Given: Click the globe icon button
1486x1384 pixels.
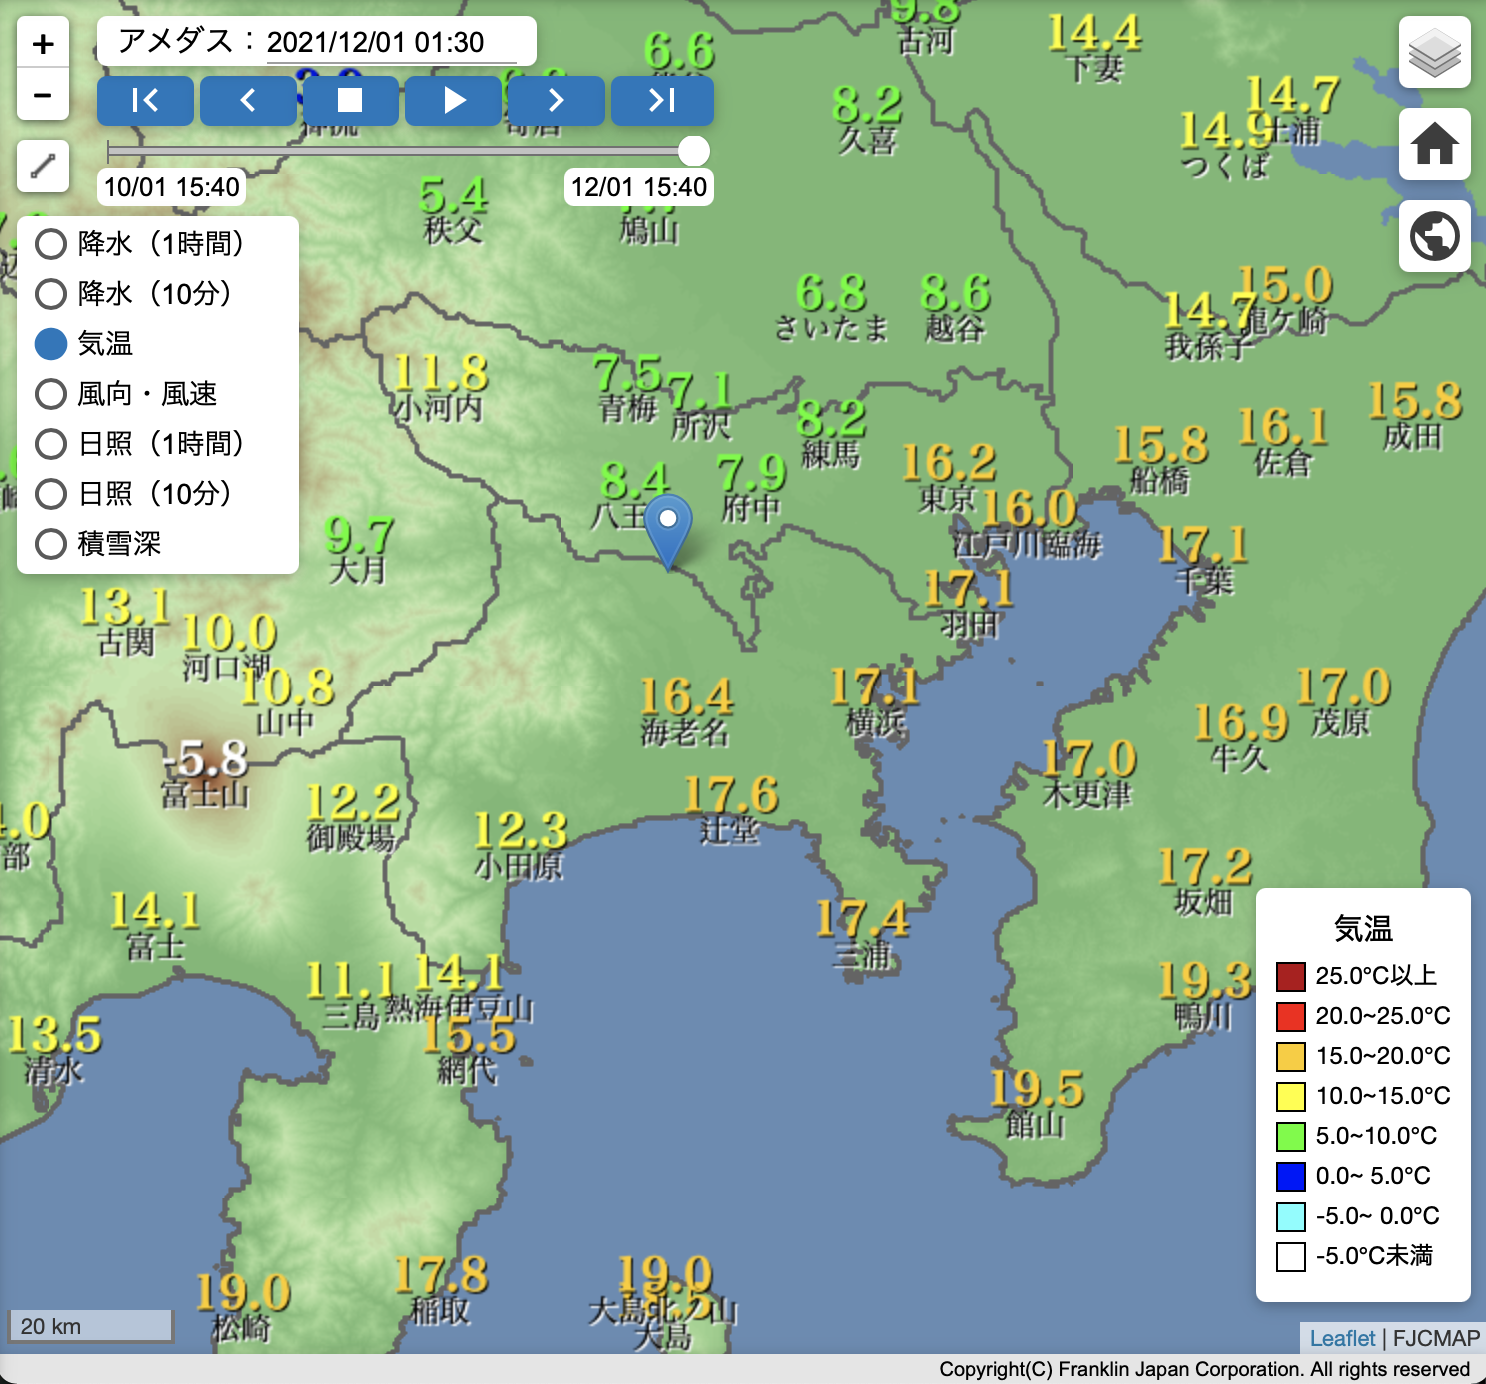Looking at the screenshot, I should 1434,237.
